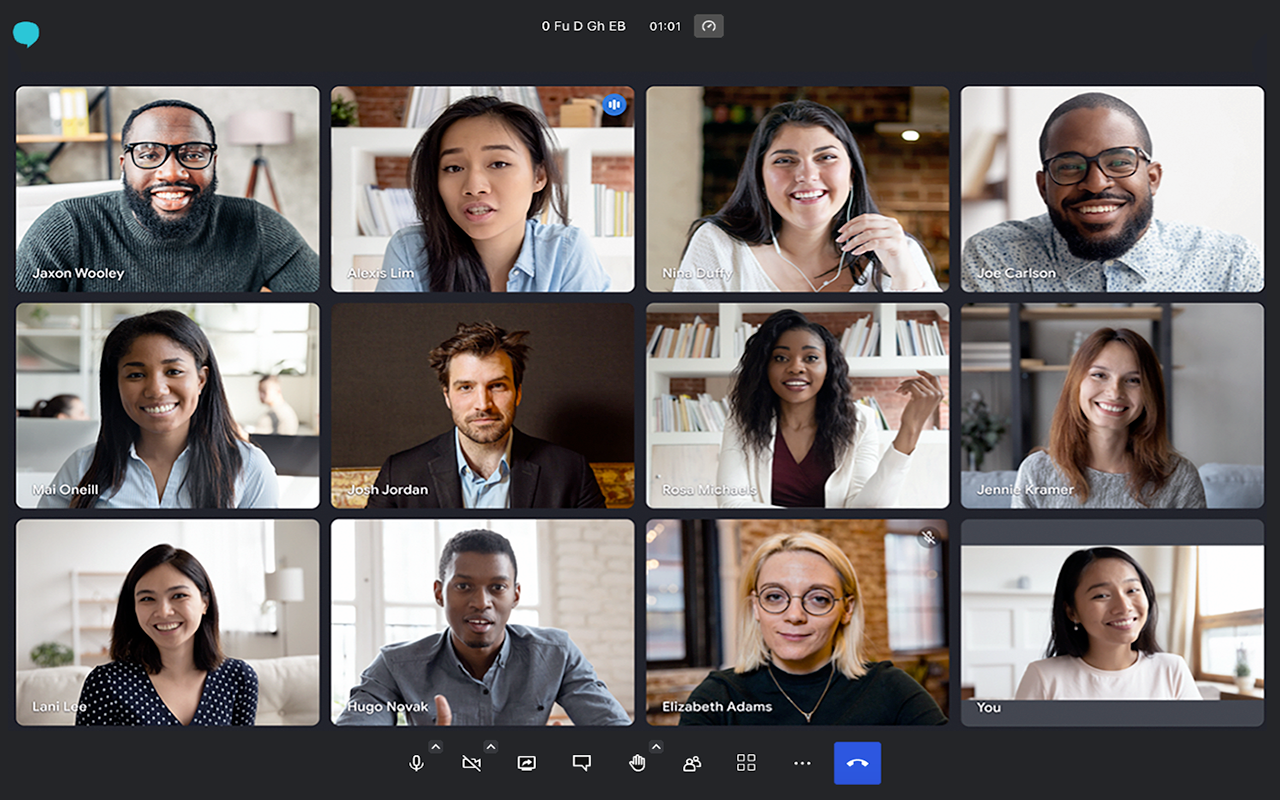
Task: Raise your hand
Action: 637,763
